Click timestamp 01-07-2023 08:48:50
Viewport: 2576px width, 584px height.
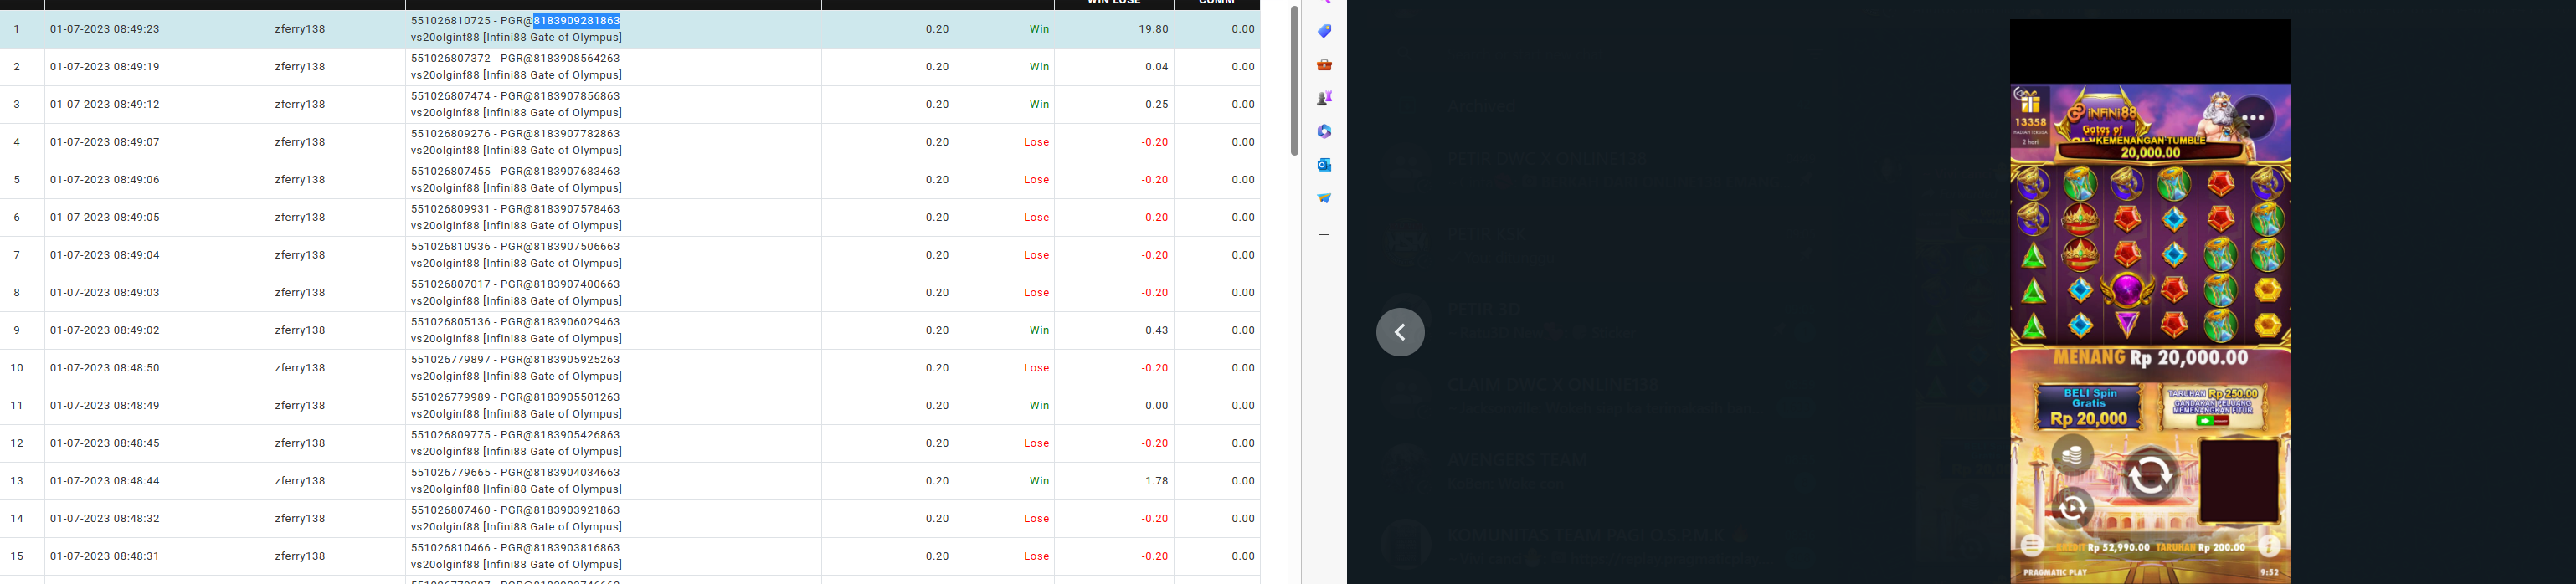pyautogui.click(x=105, y=368)
